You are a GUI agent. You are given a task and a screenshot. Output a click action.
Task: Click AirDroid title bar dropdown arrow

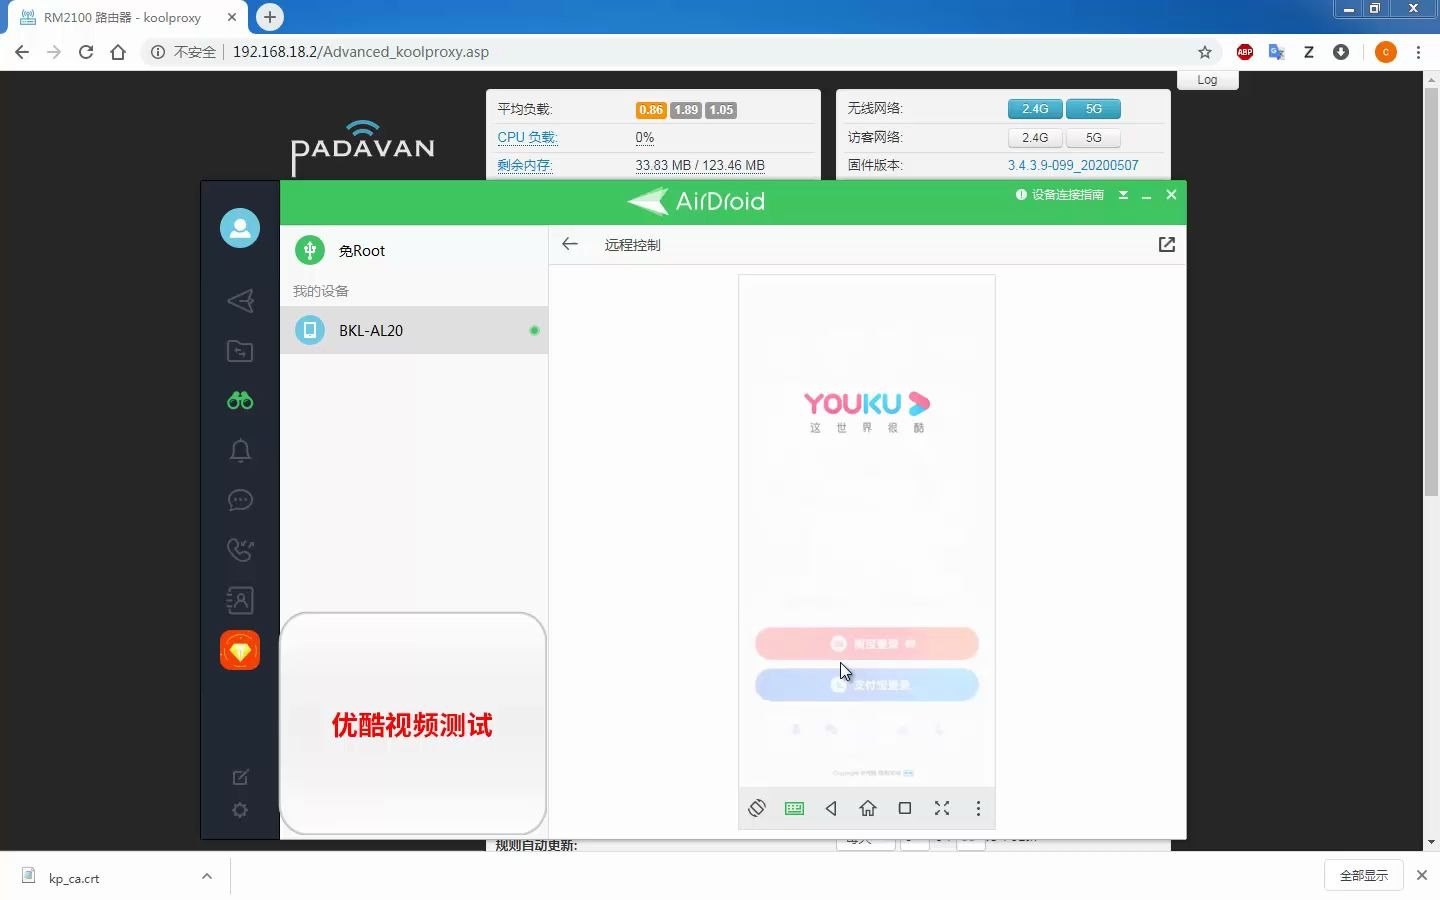[x=1123, y=195]
